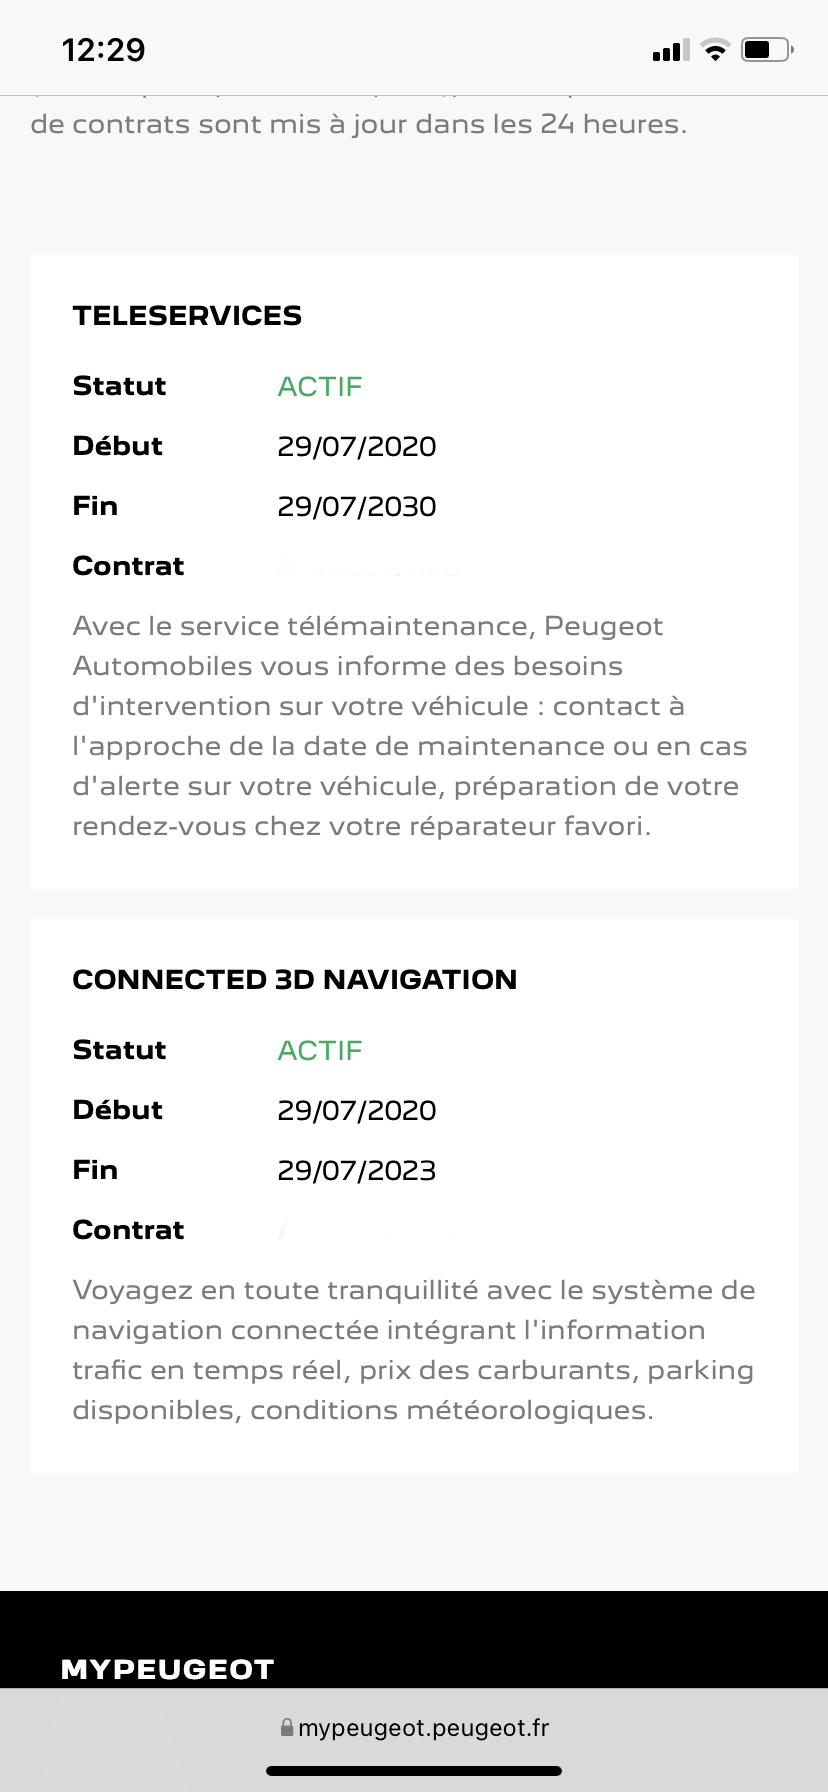Select the MYPEUGEOT footer heading

(167, 1669)
